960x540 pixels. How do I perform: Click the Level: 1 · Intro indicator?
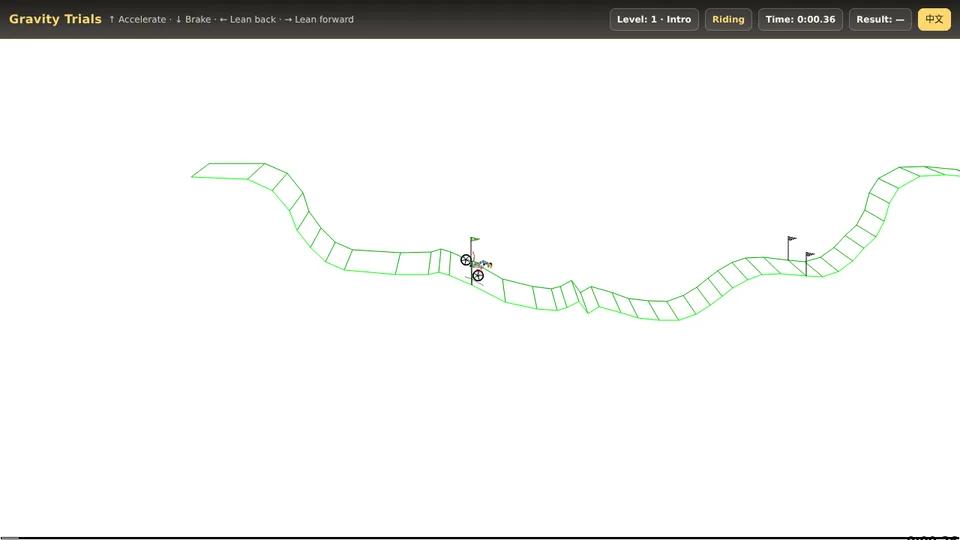point(654,20)
